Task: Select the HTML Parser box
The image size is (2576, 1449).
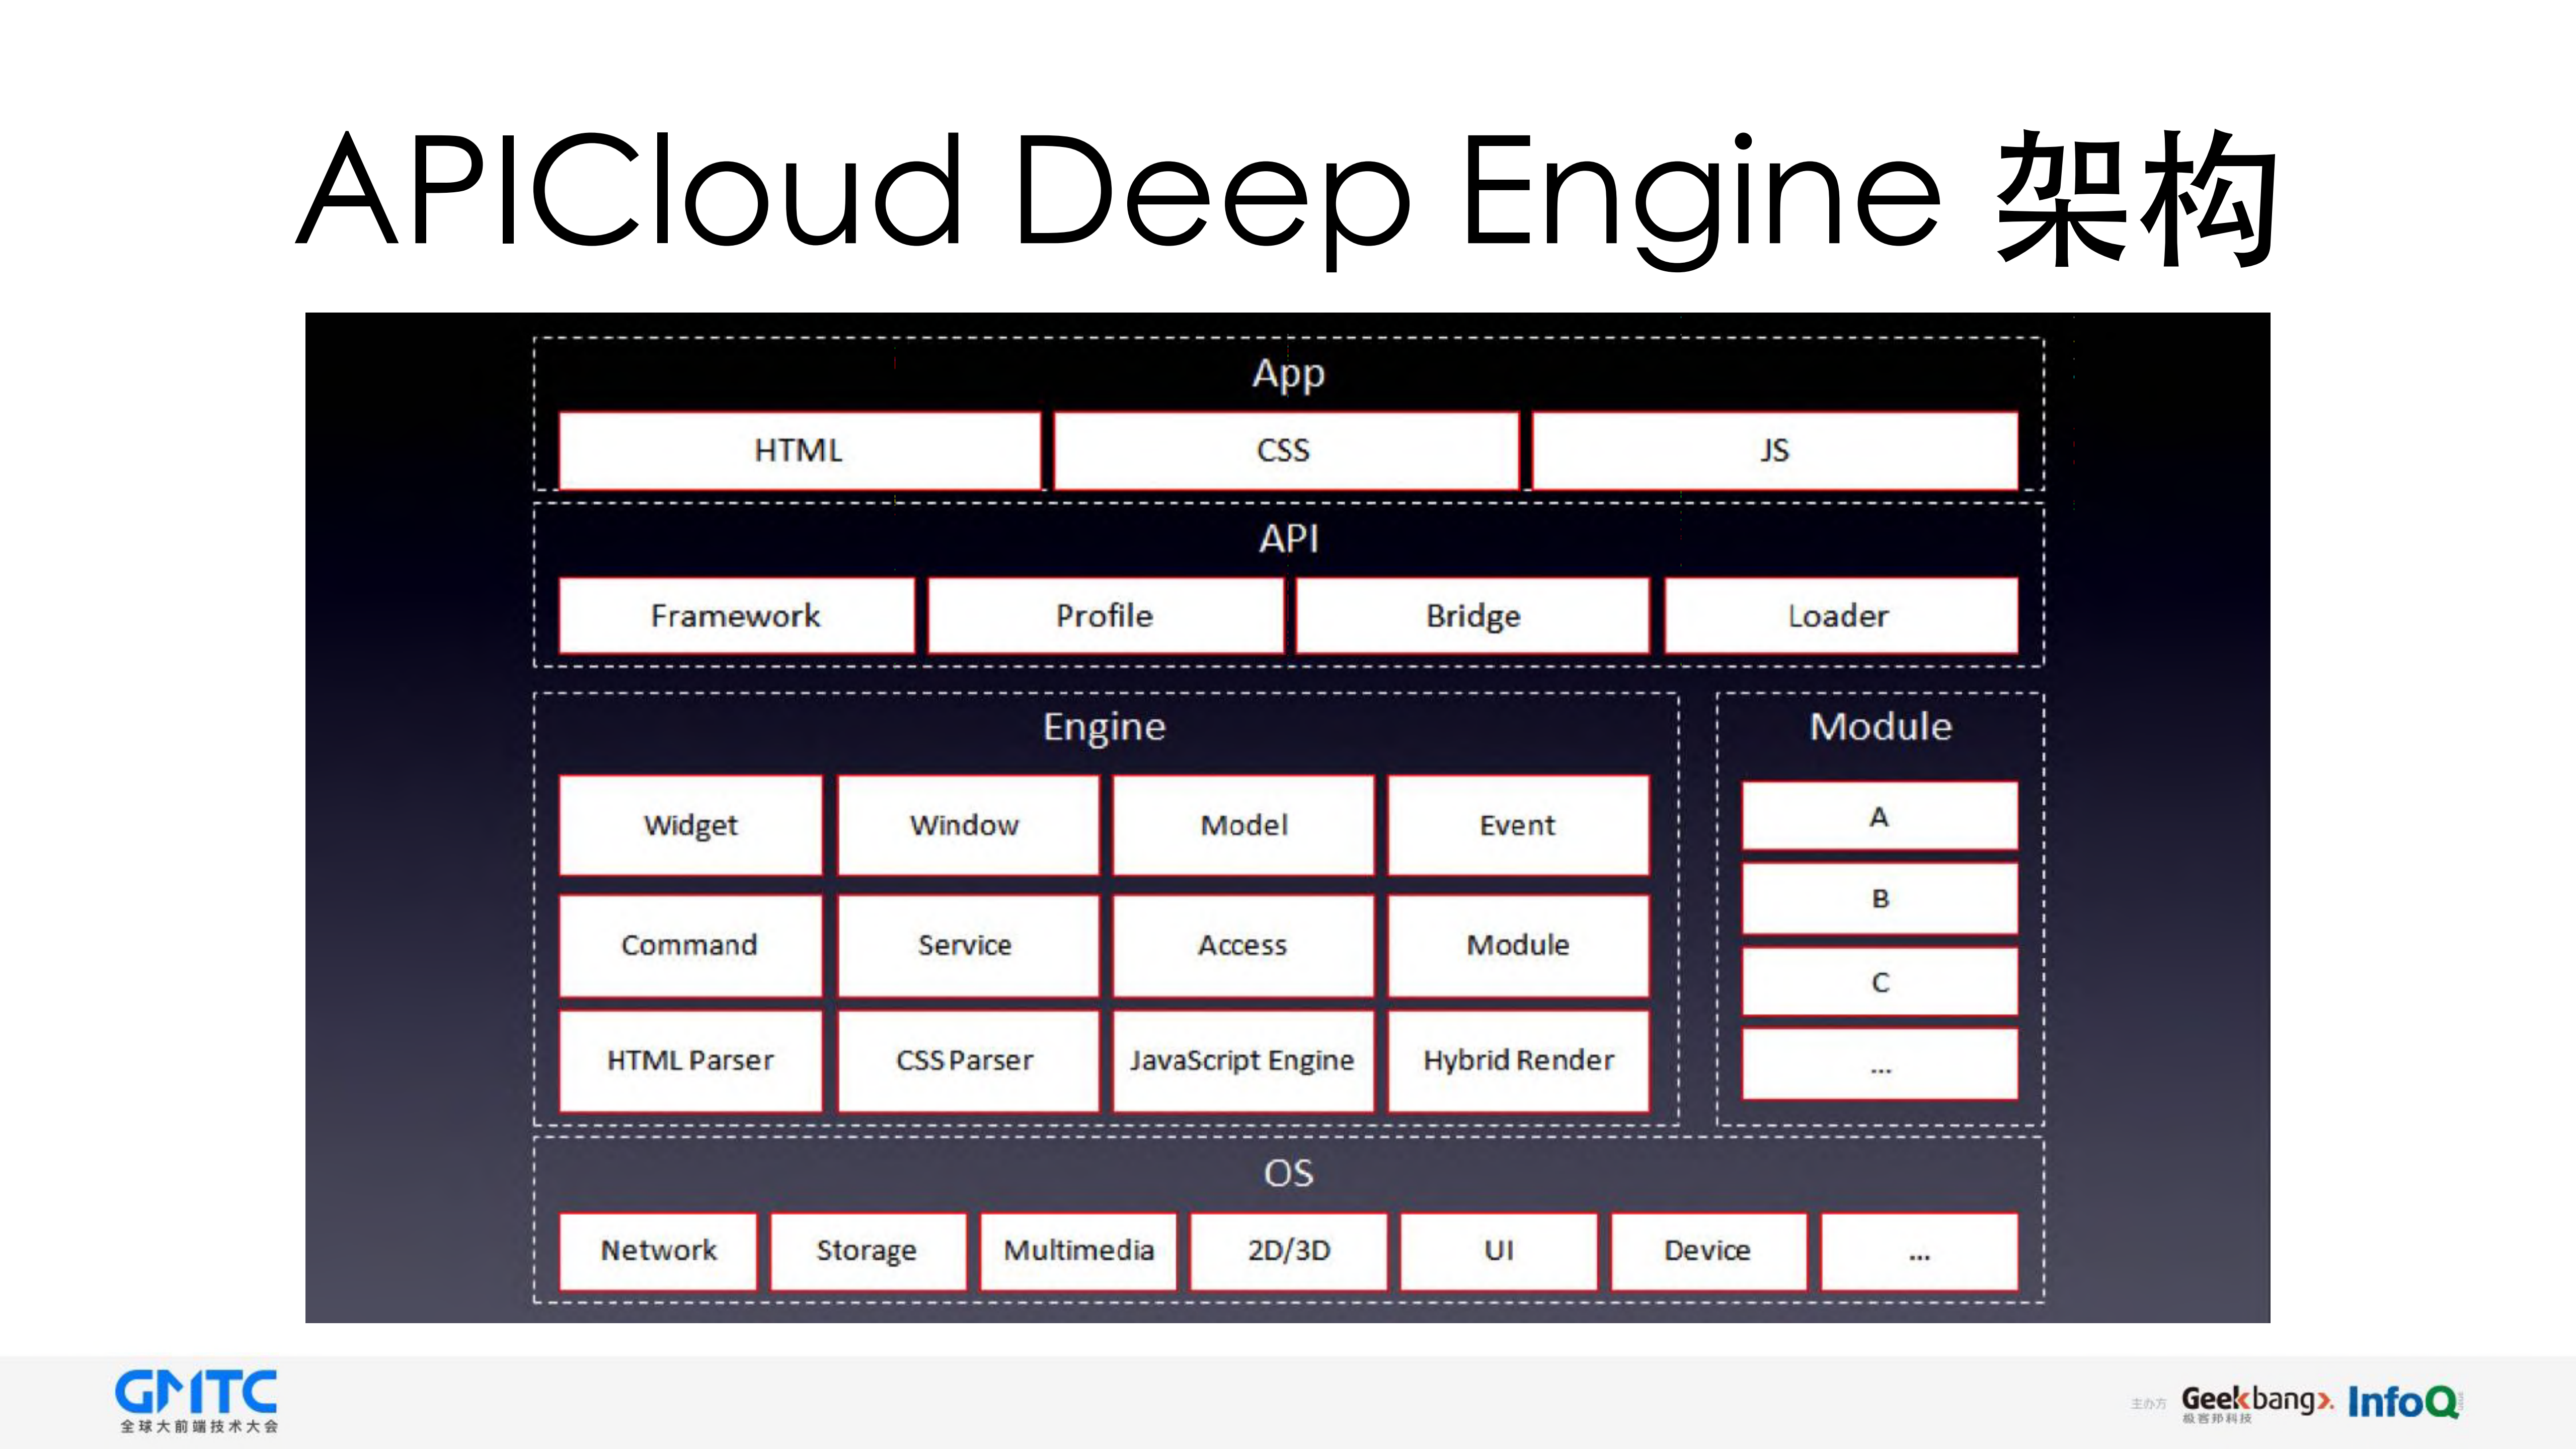Action: [690, 1060]
